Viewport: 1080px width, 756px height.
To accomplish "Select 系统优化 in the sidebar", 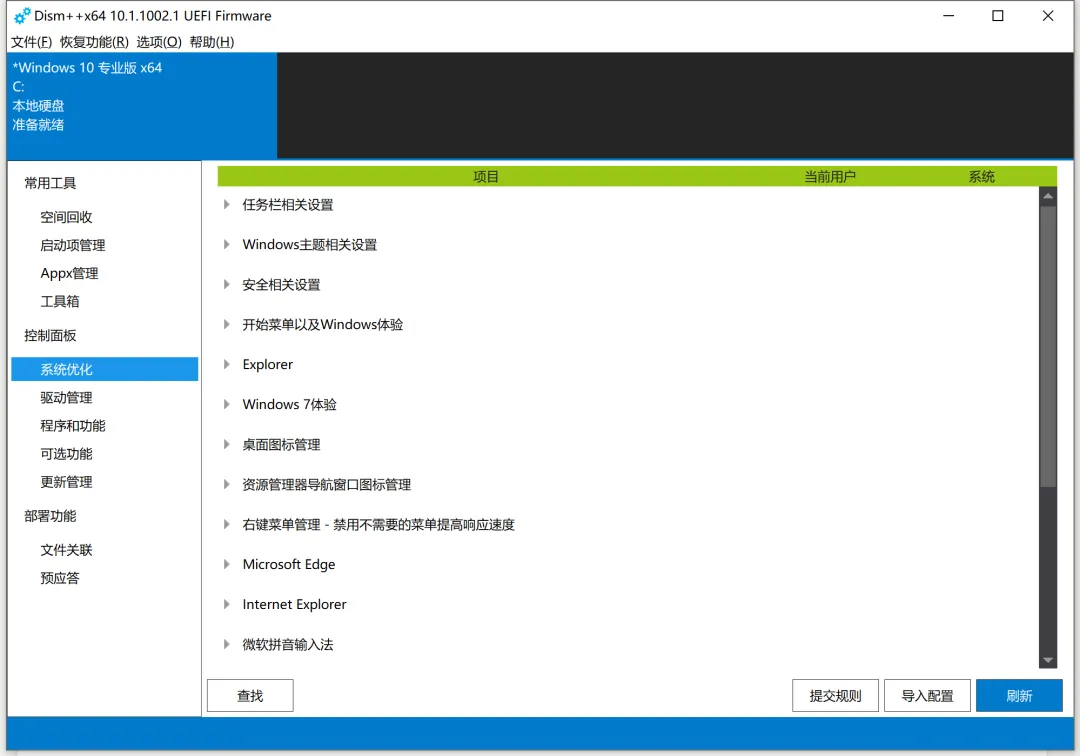I will pos(105,369).
